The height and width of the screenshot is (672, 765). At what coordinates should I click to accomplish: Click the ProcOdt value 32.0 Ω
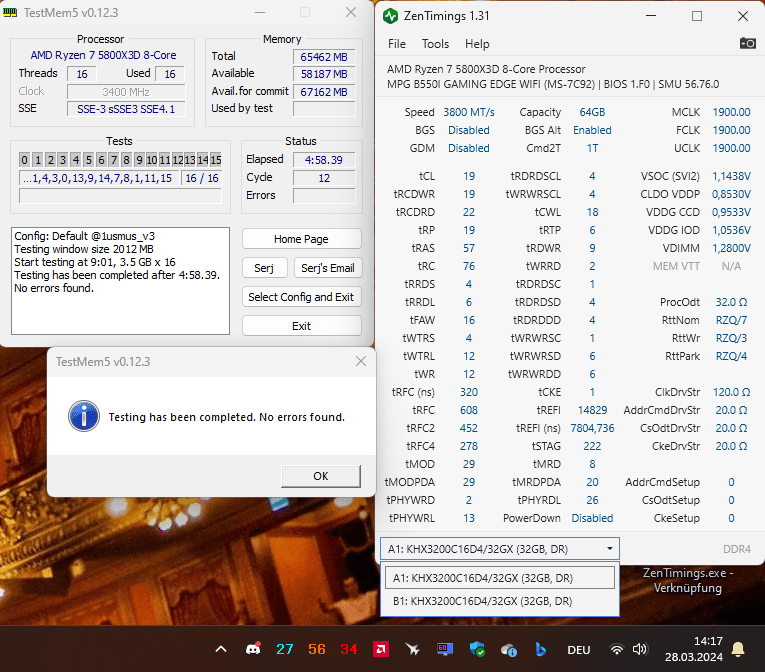pos(731,302)
